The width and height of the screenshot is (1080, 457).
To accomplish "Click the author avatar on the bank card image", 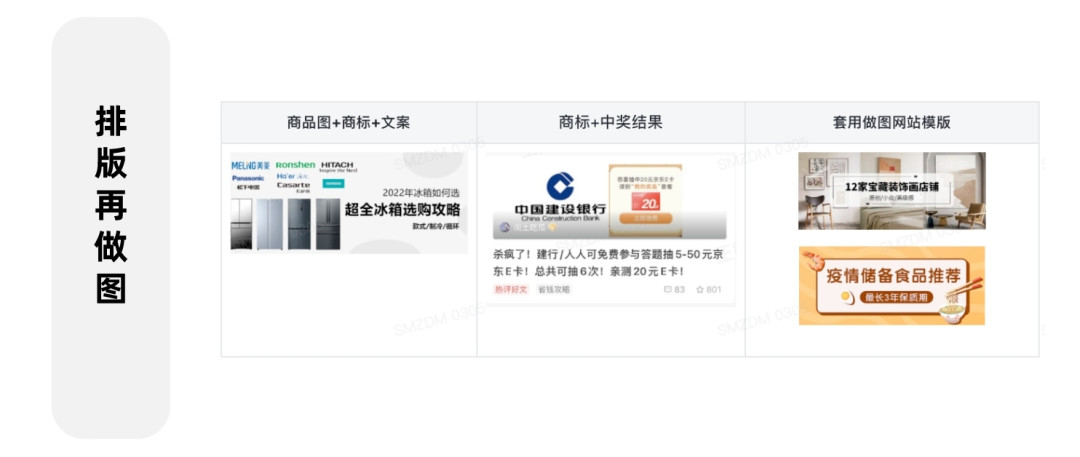I will [505, 227].
